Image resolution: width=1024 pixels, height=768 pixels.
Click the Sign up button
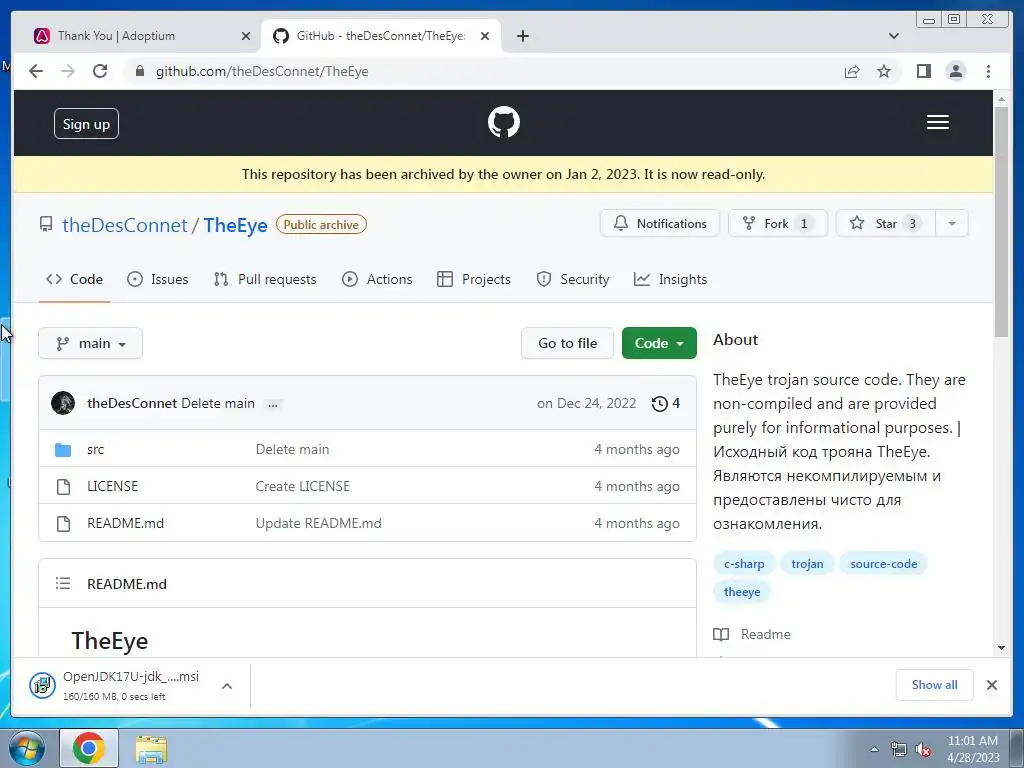point(86,123)
